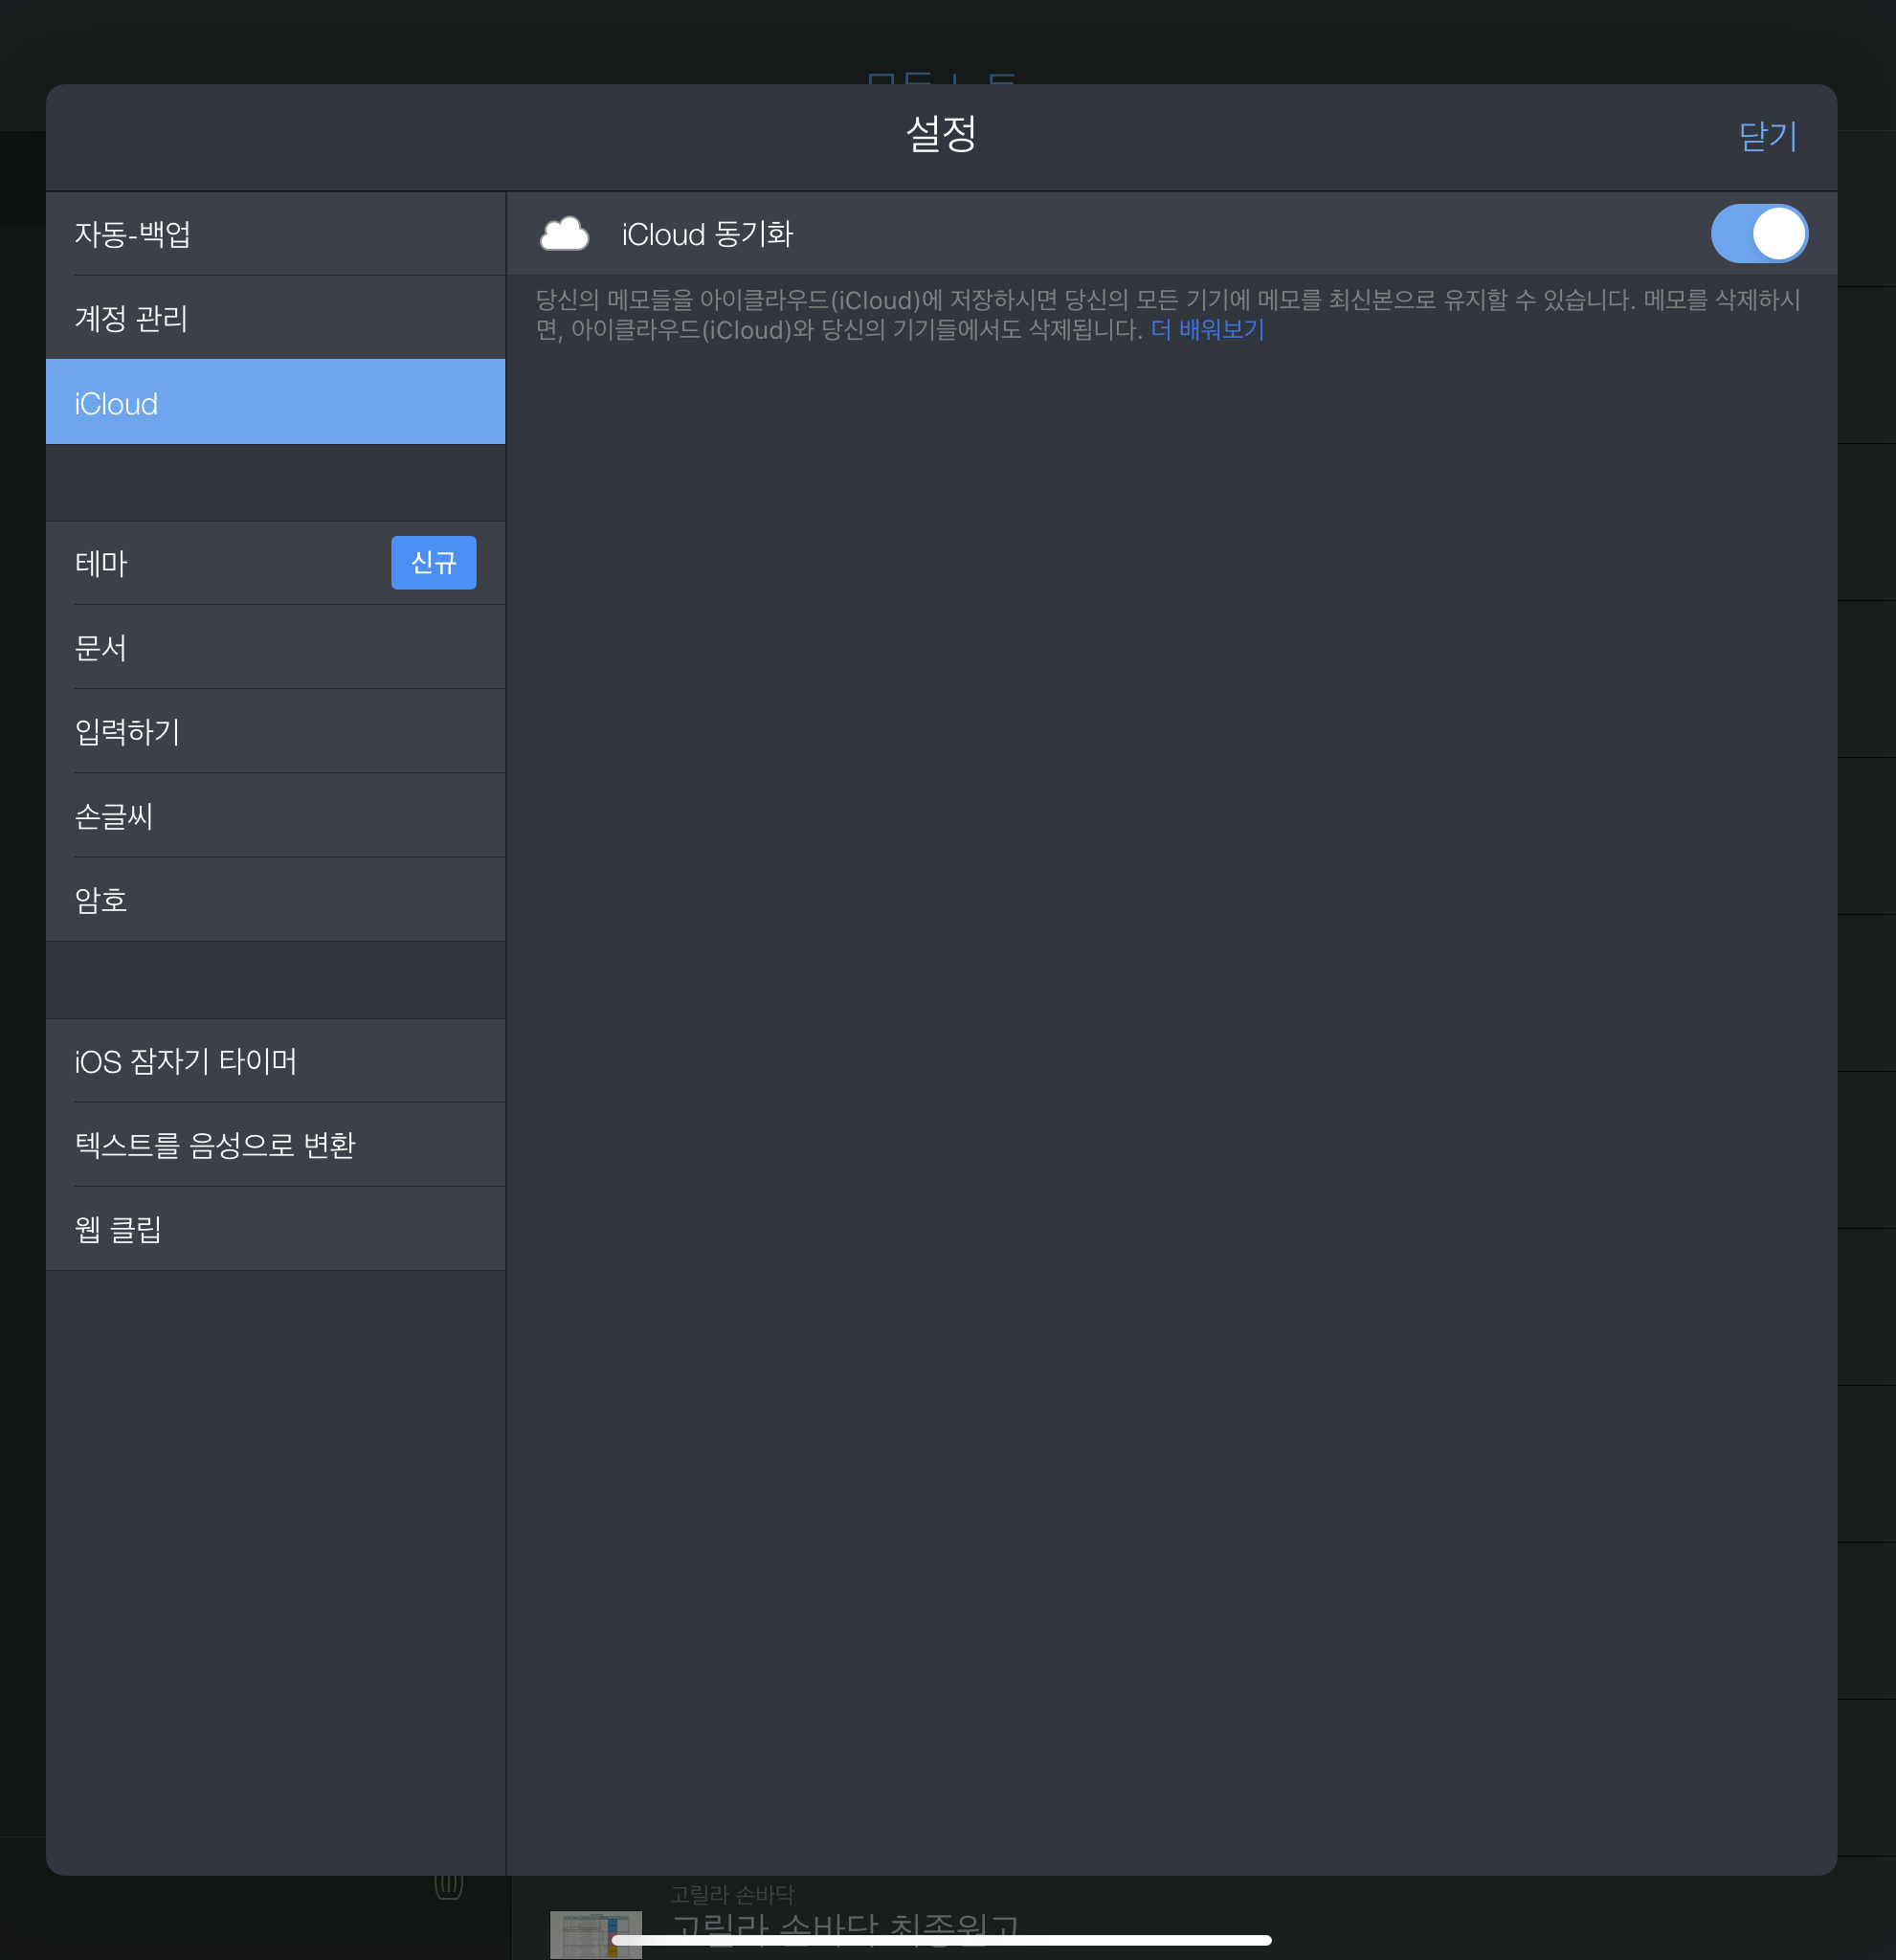Viewport: 1896px width, 1960px height.
Task: Toggle the iCloud 동기화 switch off
Action: tap(1758, 234)
